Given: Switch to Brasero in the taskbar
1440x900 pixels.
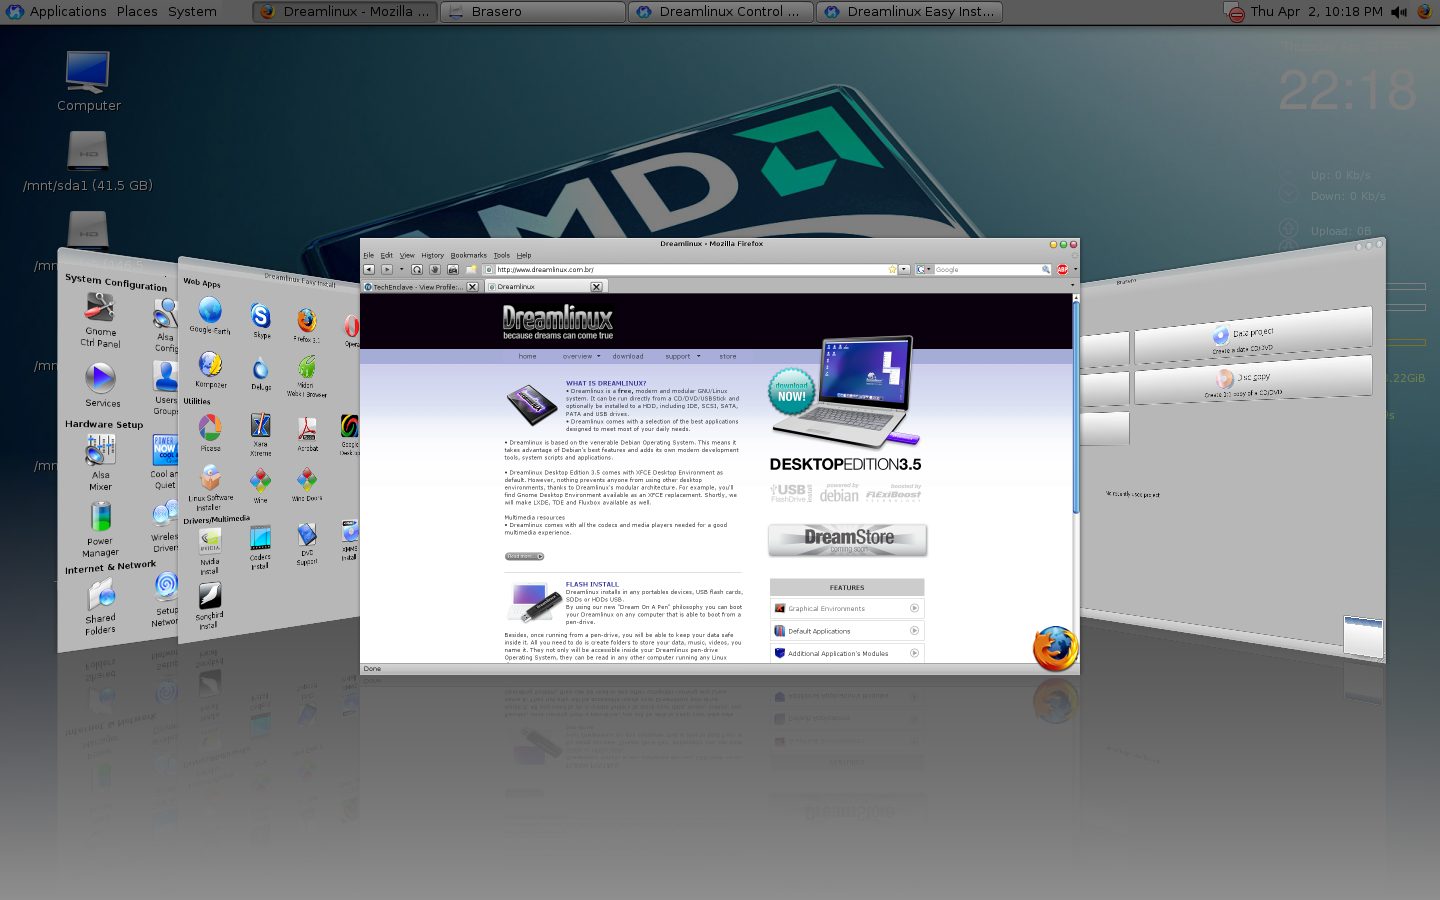Looking at the screenshot, I should point(533,12).
